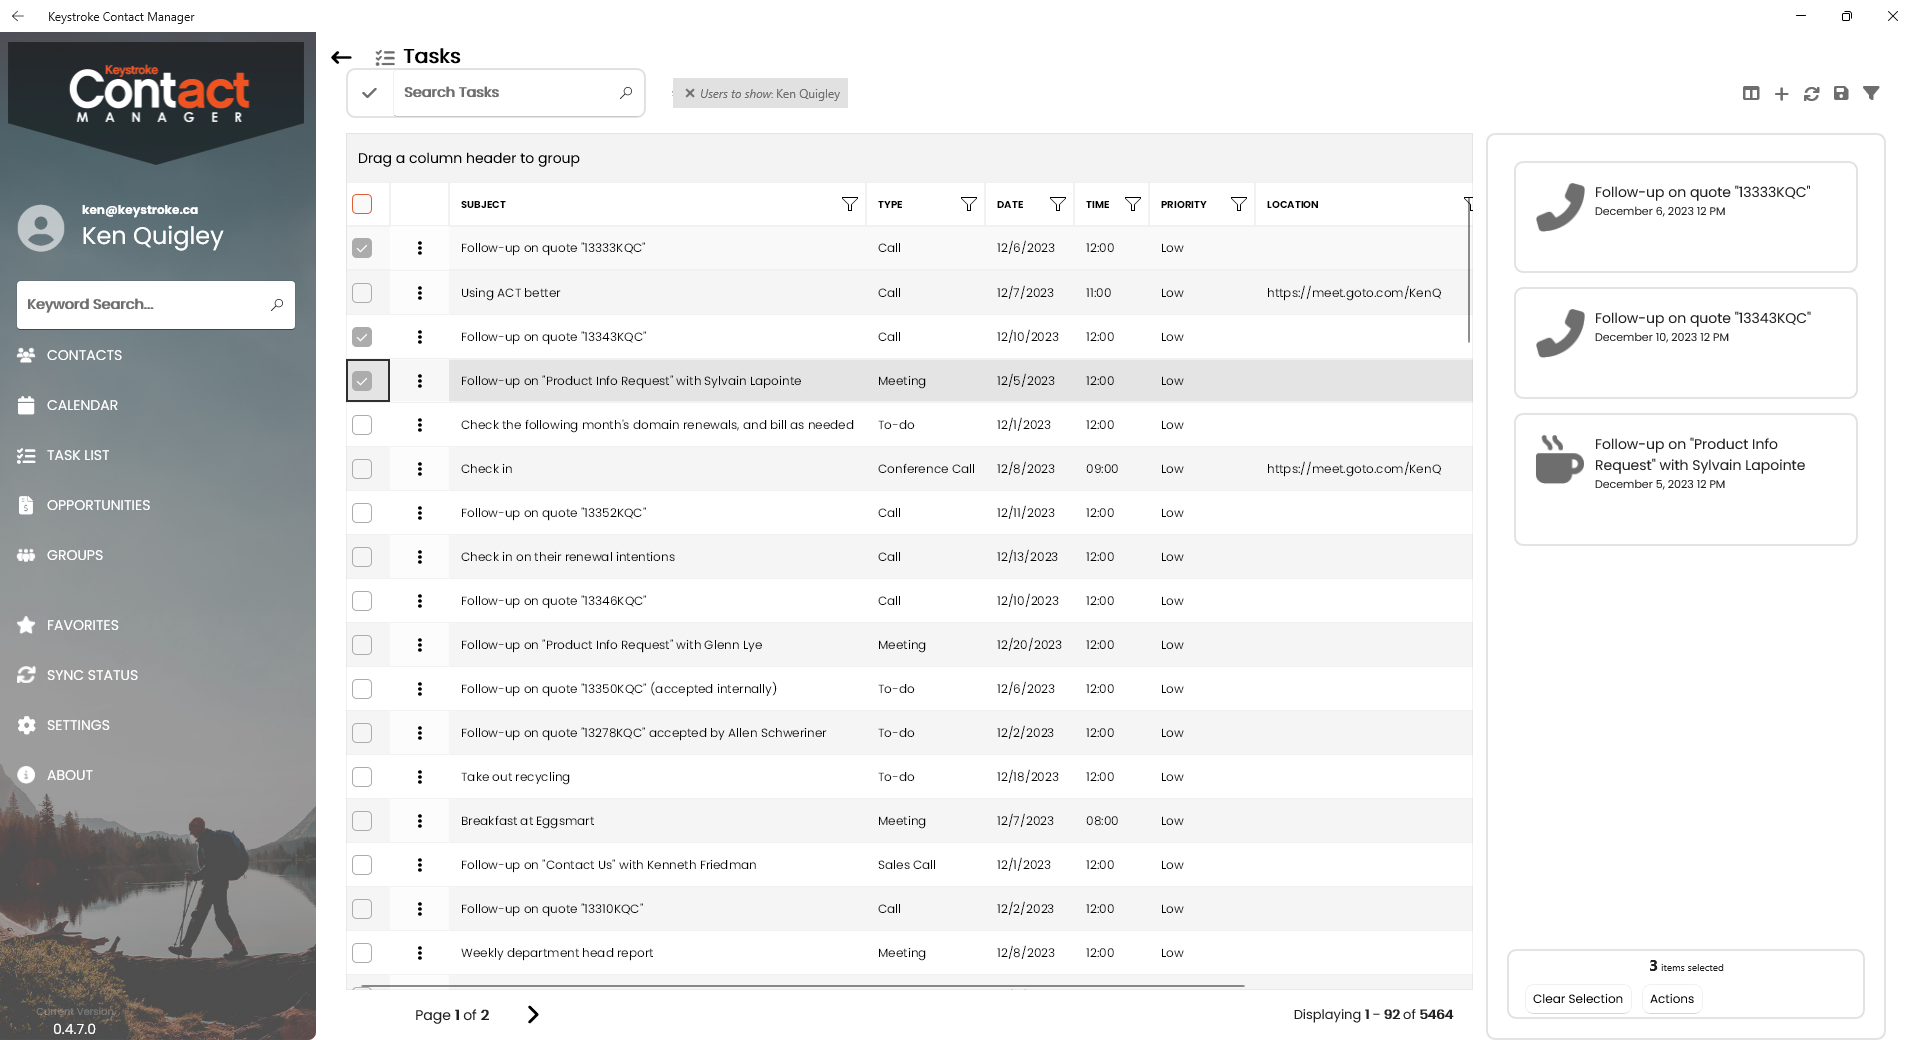The height and width of the screenshot is (1040, 1909).
Task: Open row menu for Using ACT better
Action: 419,293
